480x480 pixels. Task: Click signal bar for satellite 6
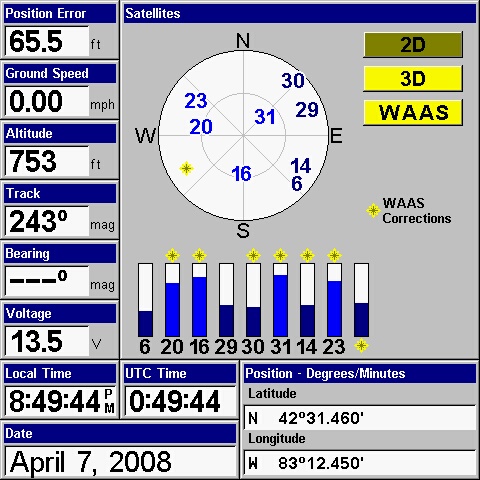tap(145, 300)
